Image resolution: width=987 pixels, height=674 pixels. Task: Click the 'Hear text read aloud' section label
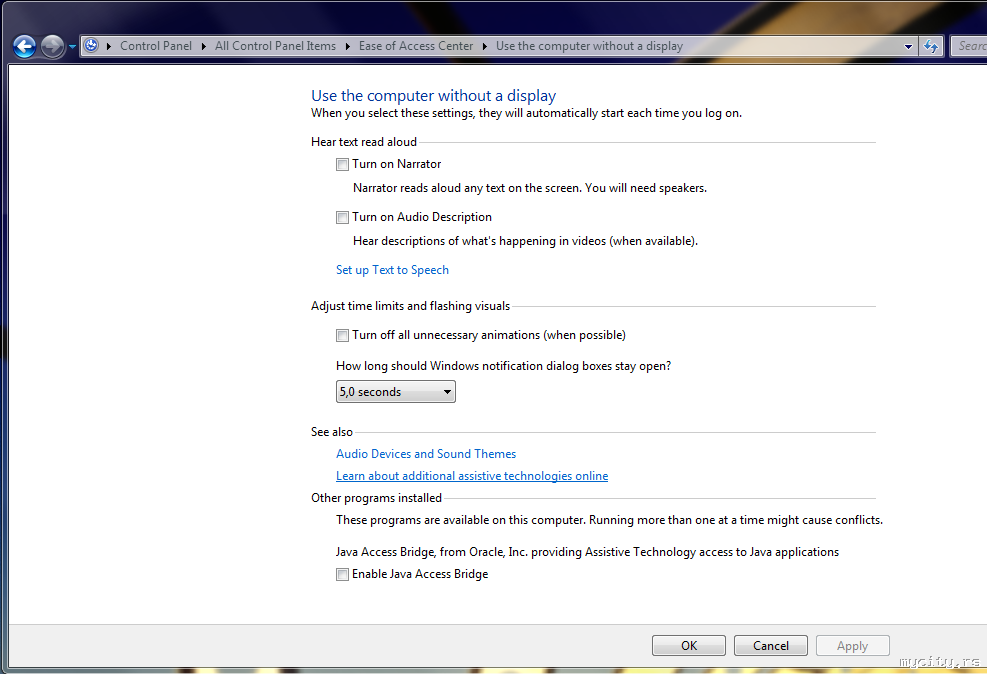364,142
